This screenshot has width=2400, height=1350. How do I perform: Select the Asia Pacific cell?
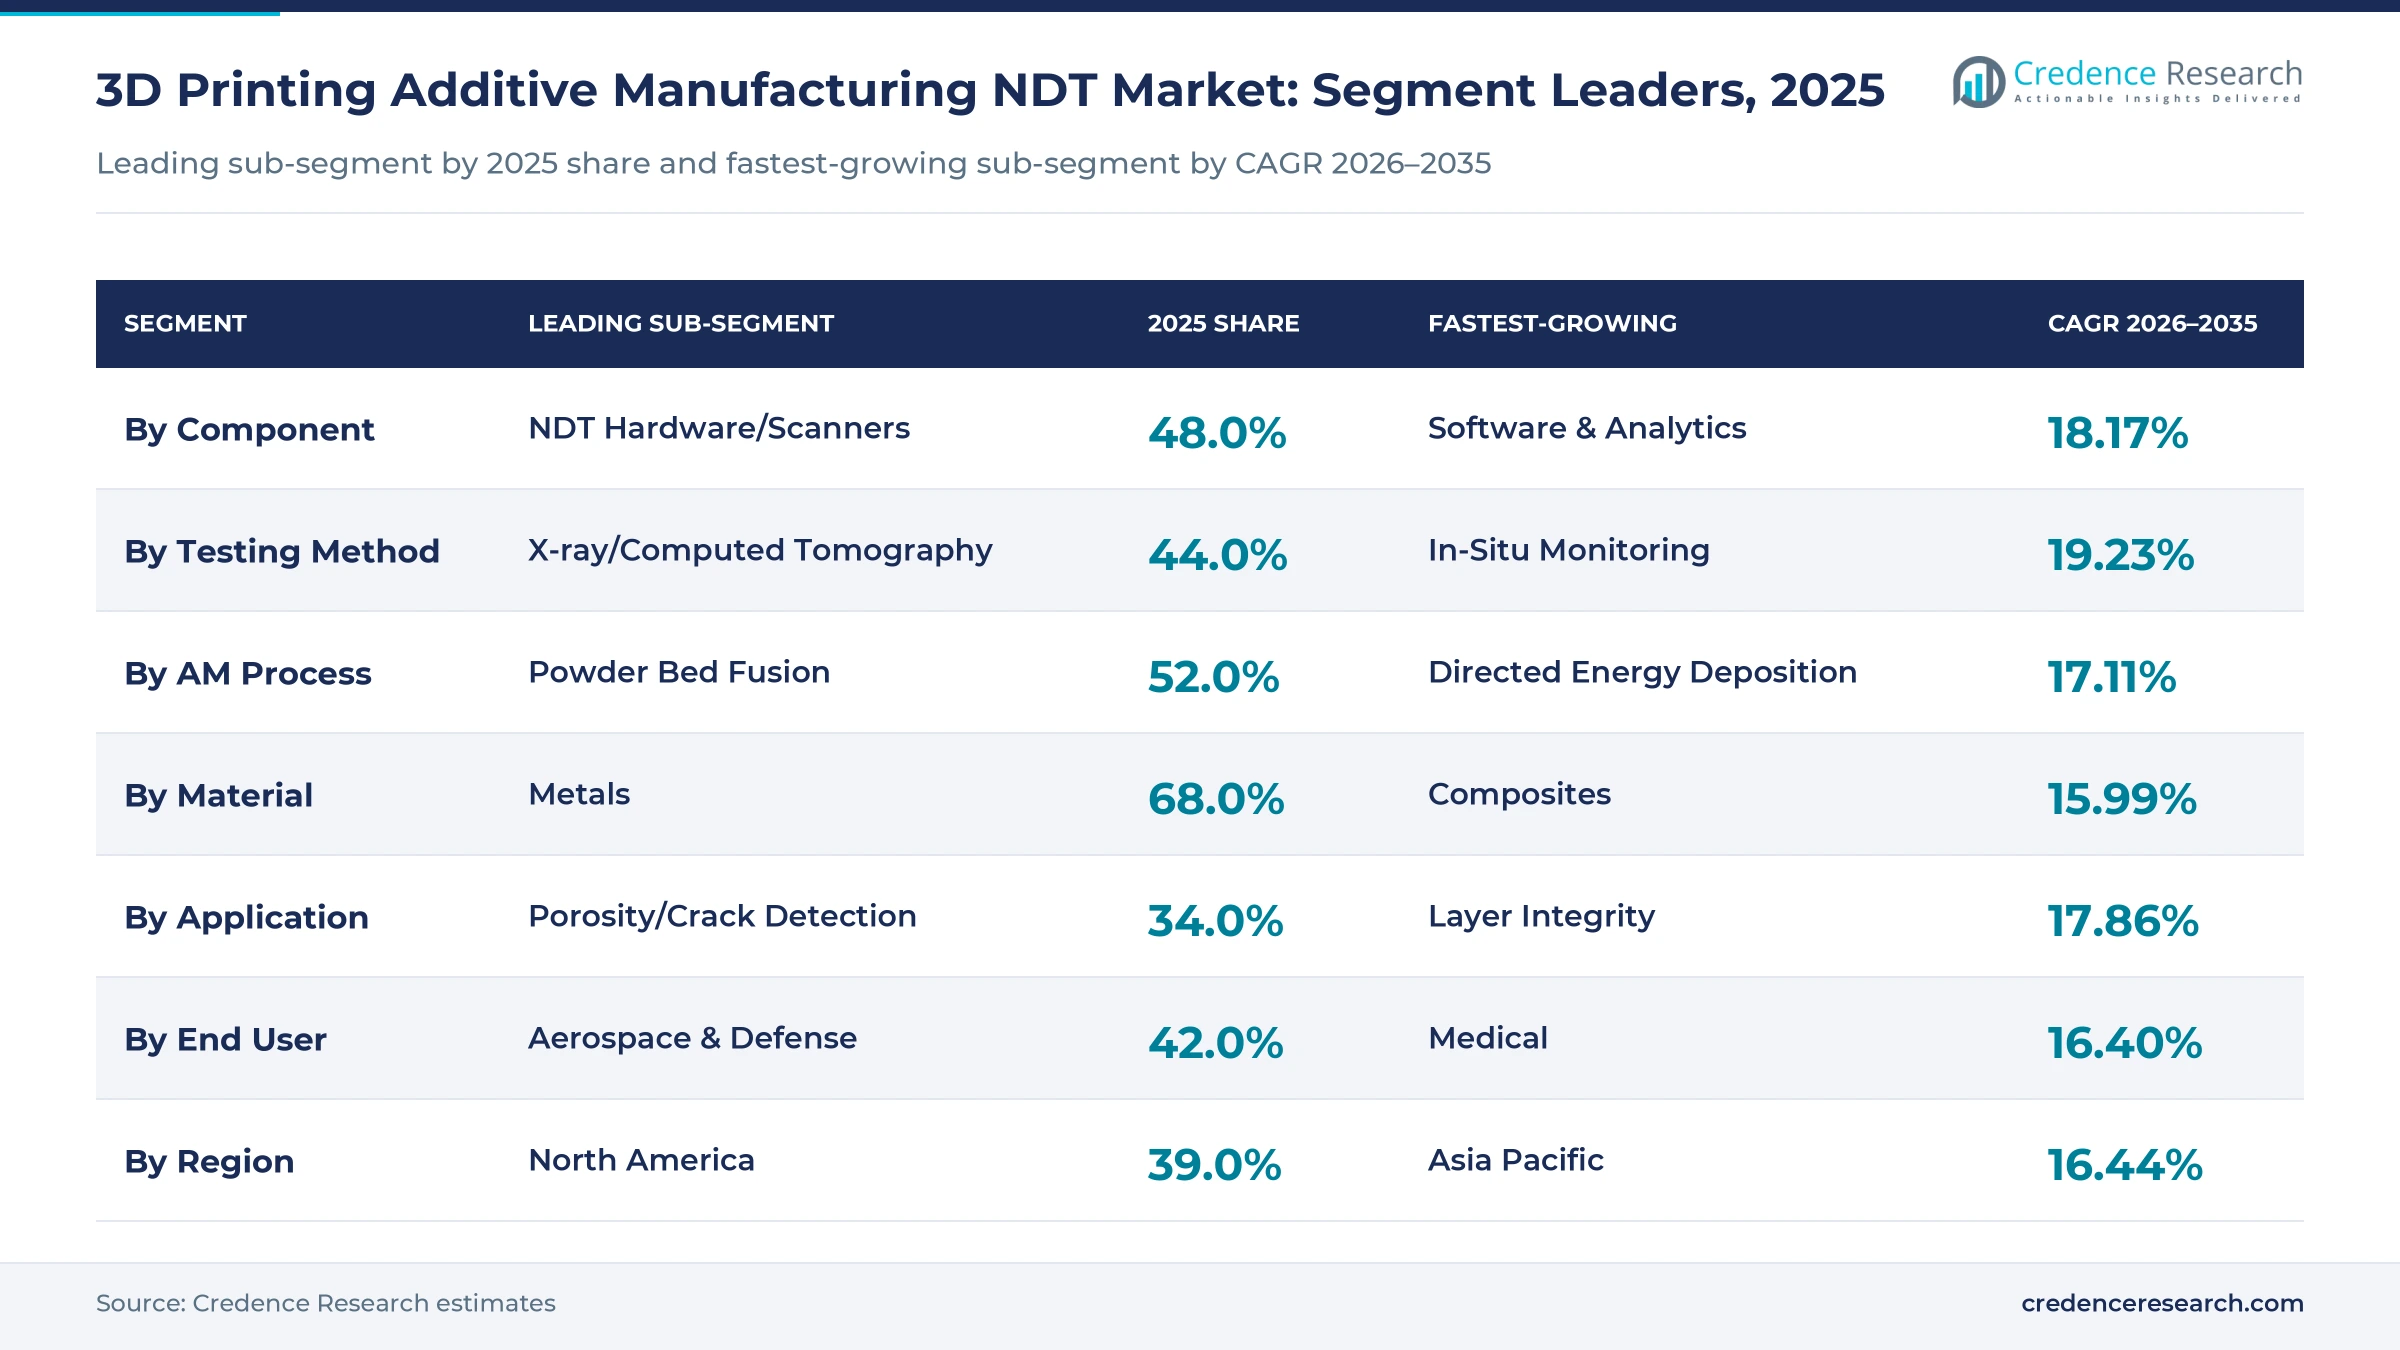[x=1516, y=1160]
